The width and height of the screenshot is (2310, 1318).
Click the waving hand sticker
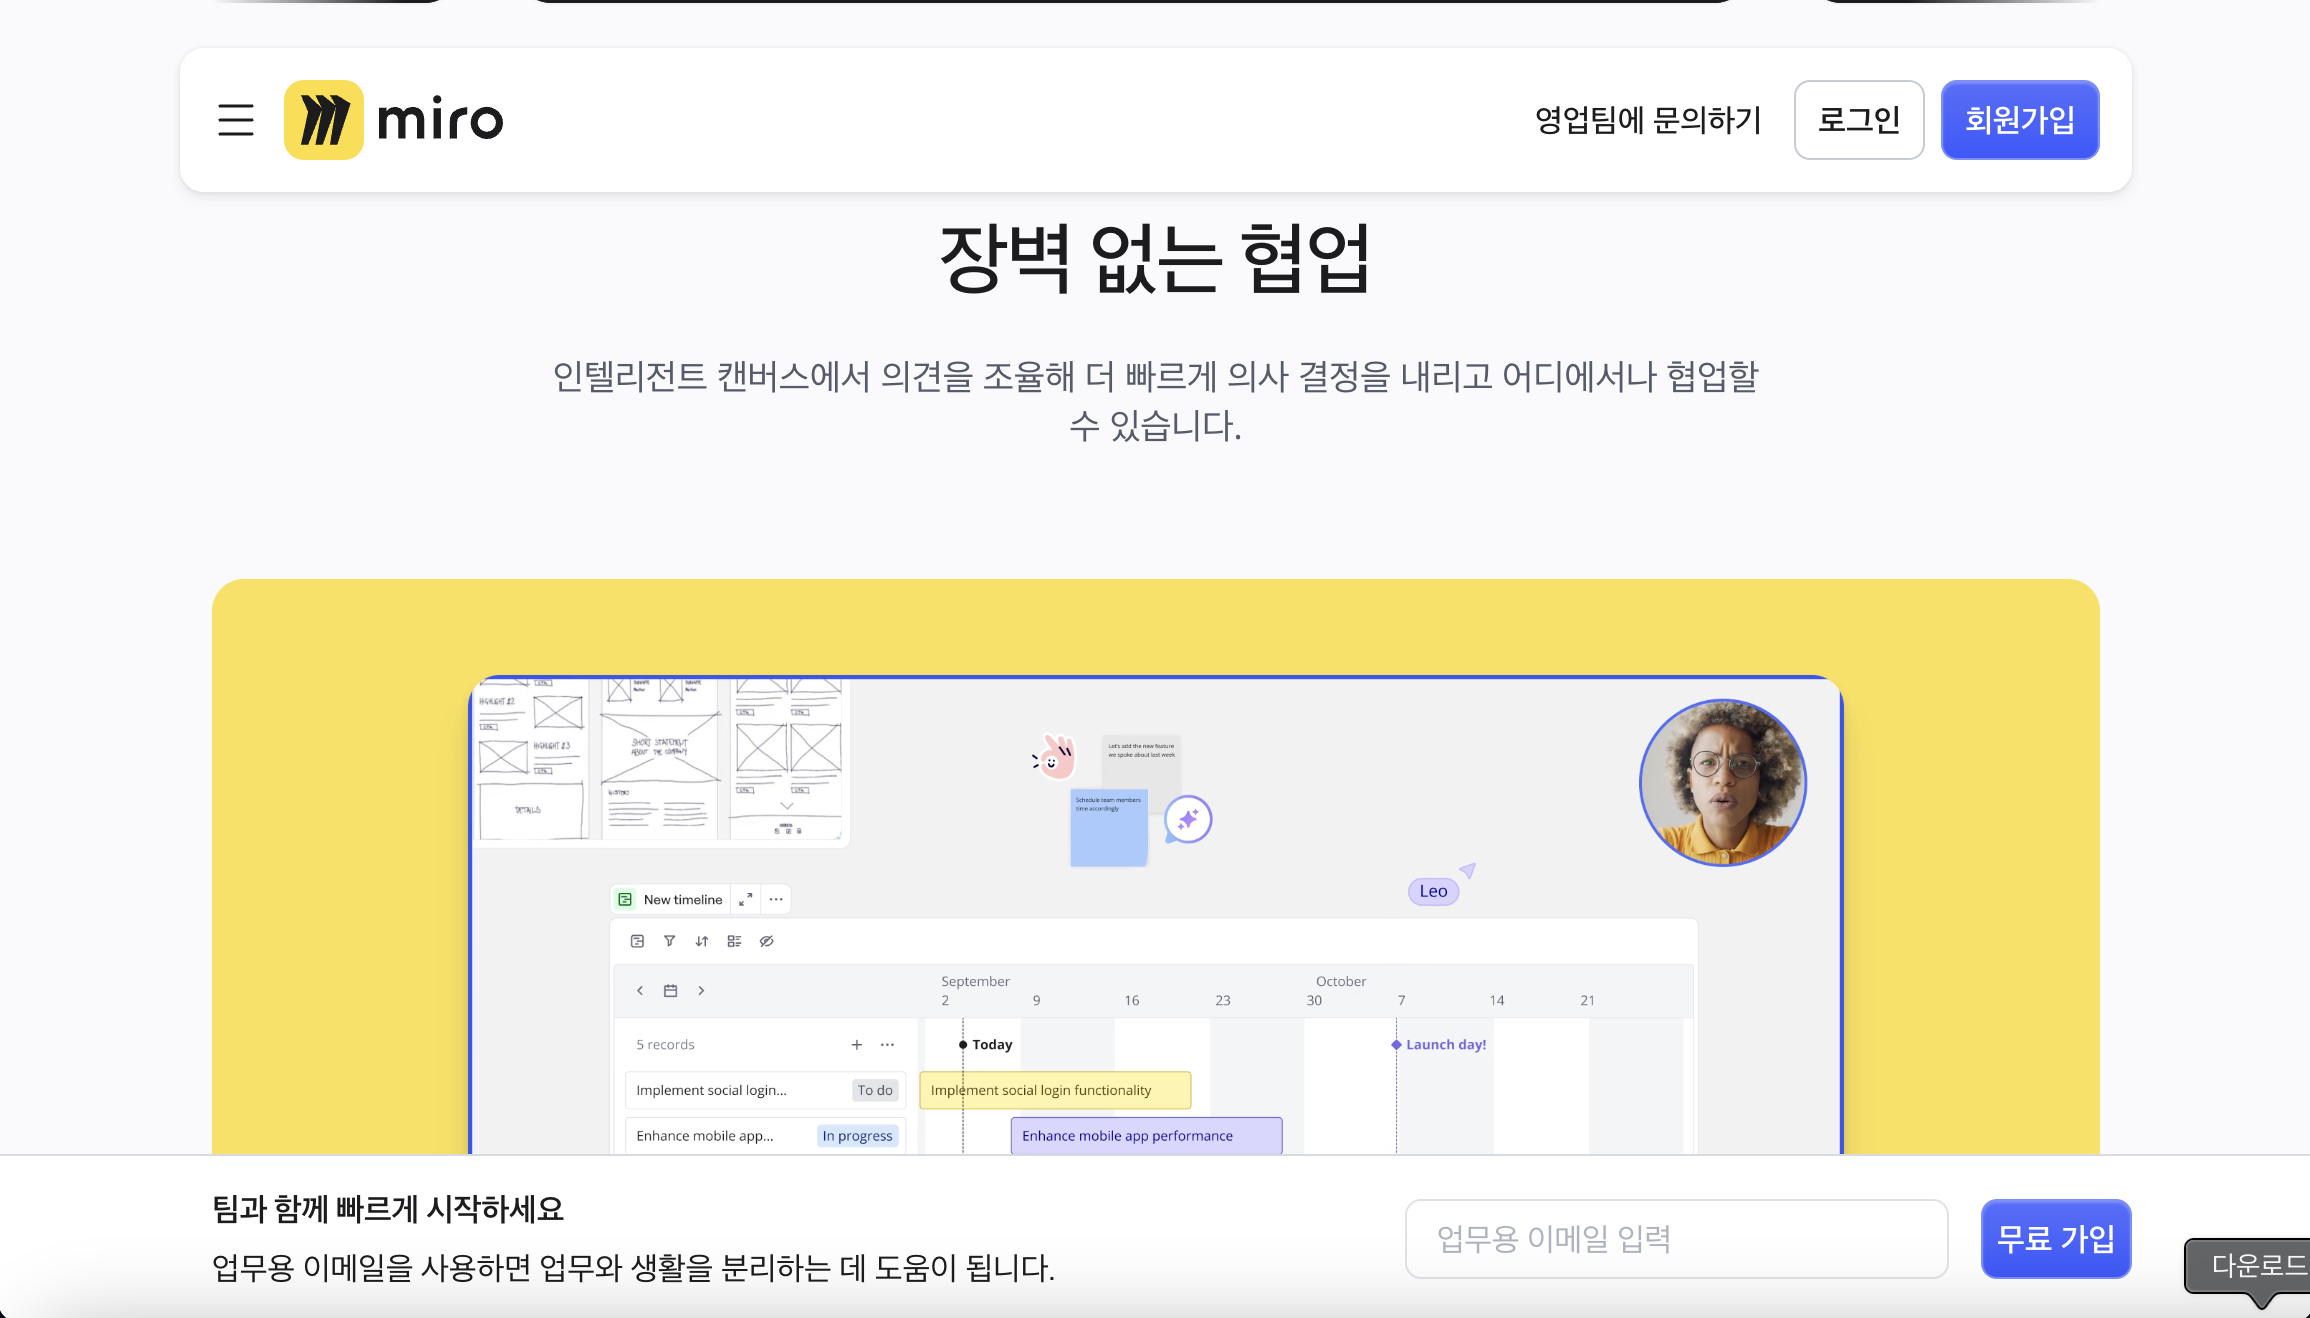pos(1054,757)
